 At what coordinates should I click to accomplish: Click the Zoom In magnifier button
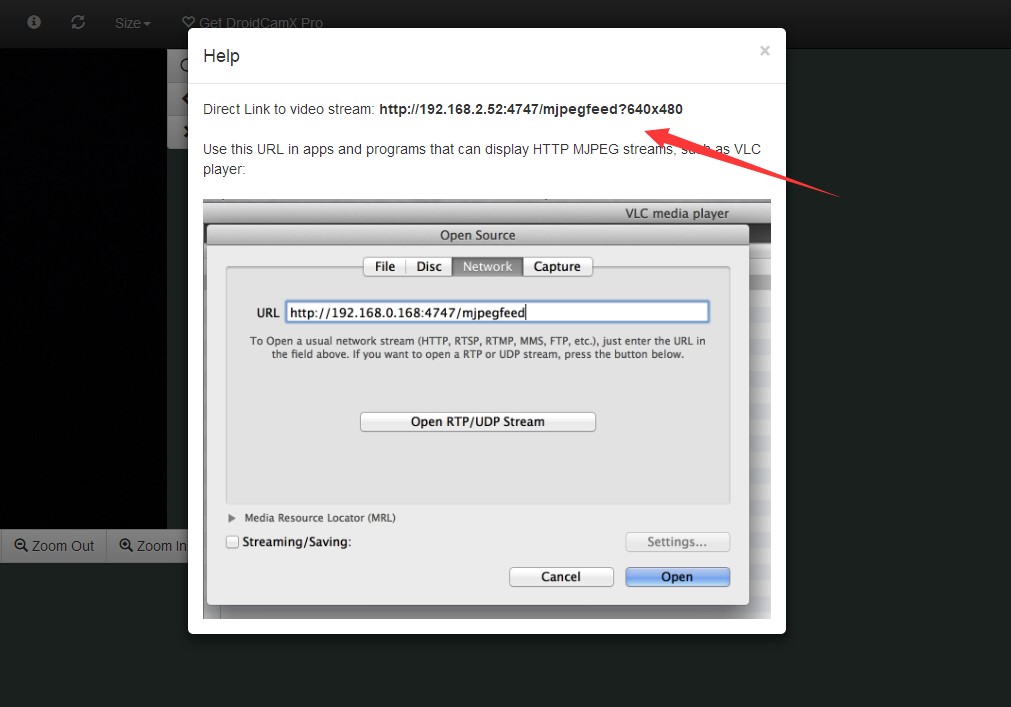click(150, 546)
